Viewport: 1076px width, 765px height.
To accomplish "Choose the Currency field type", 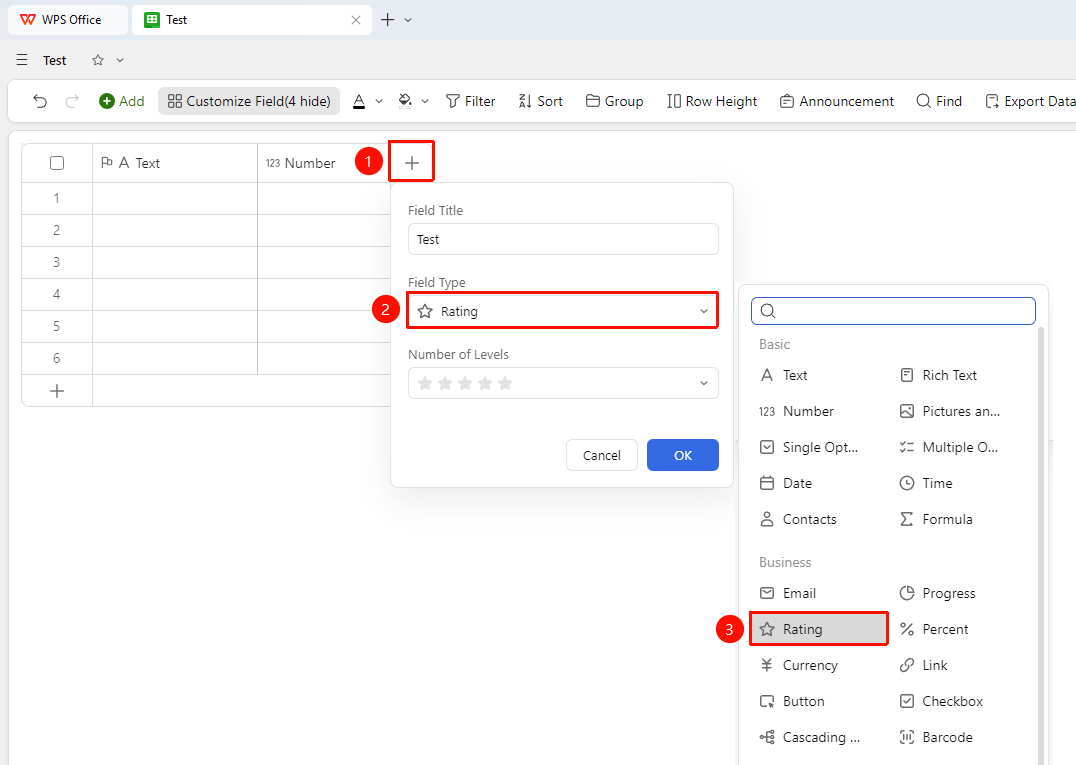I will (799, 666).
